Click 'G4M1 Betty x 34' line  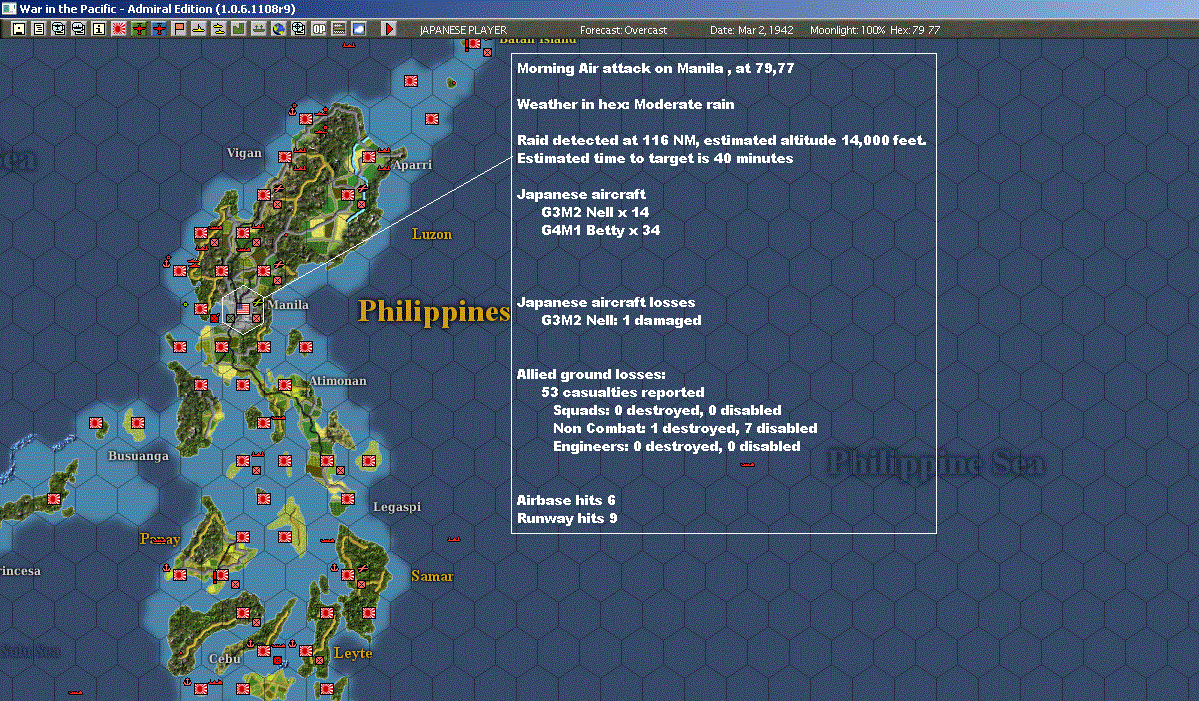click(600, 230)
